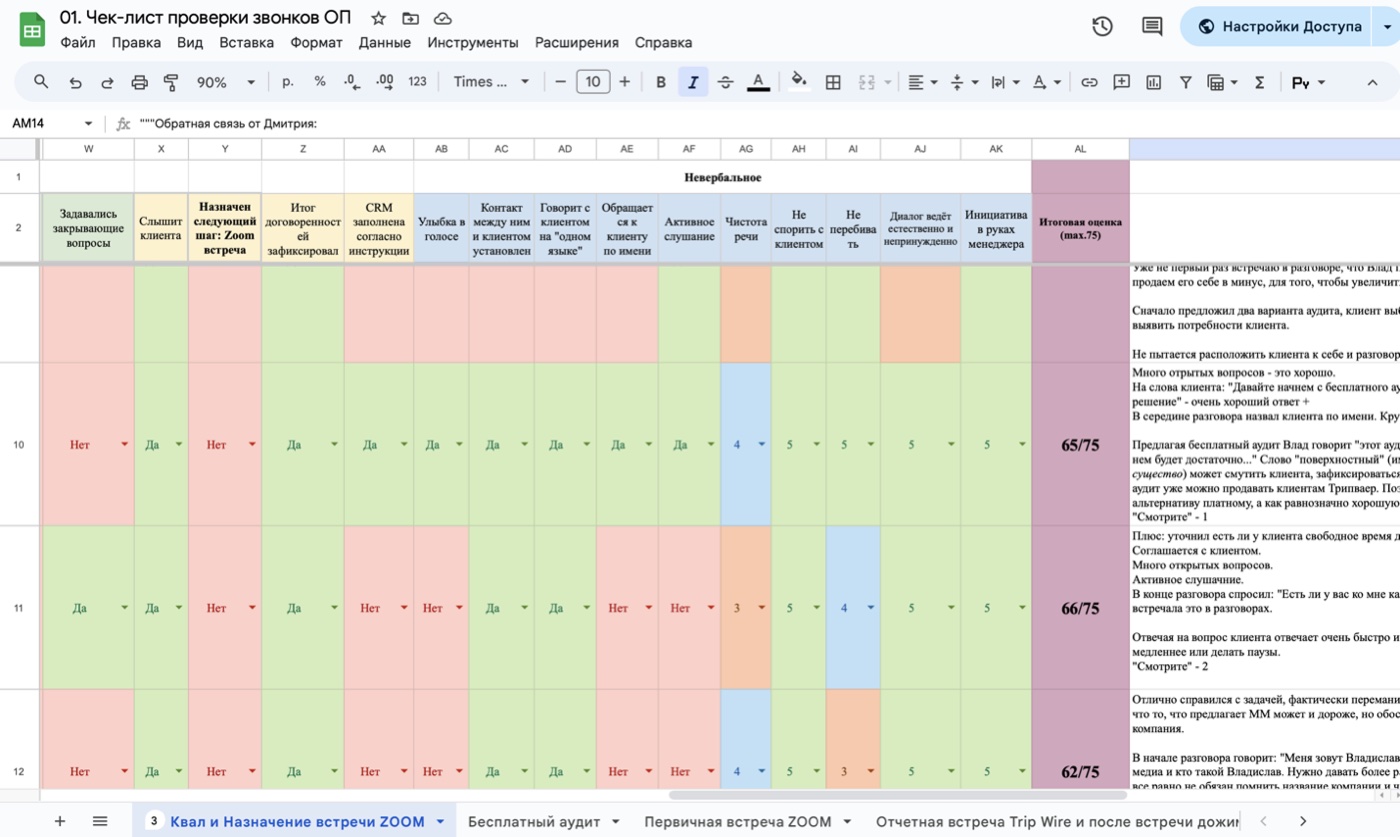Toggle strikethrough formatting

725,82
